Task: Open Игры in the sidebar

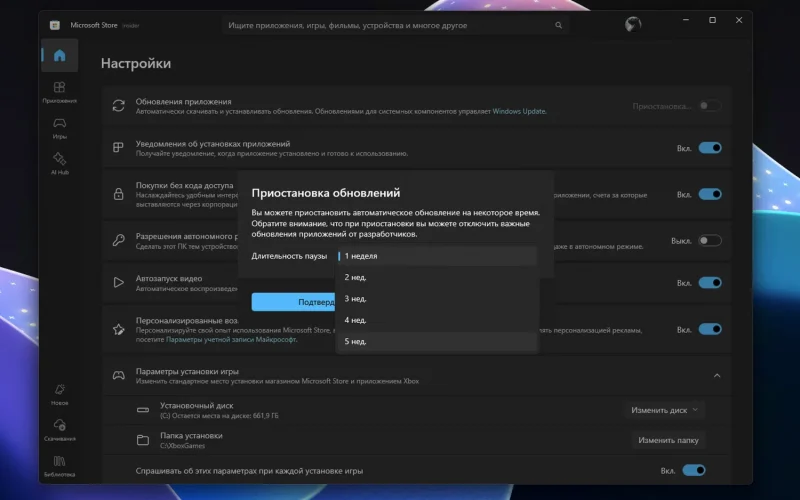Action: click(x=60, y=128)
